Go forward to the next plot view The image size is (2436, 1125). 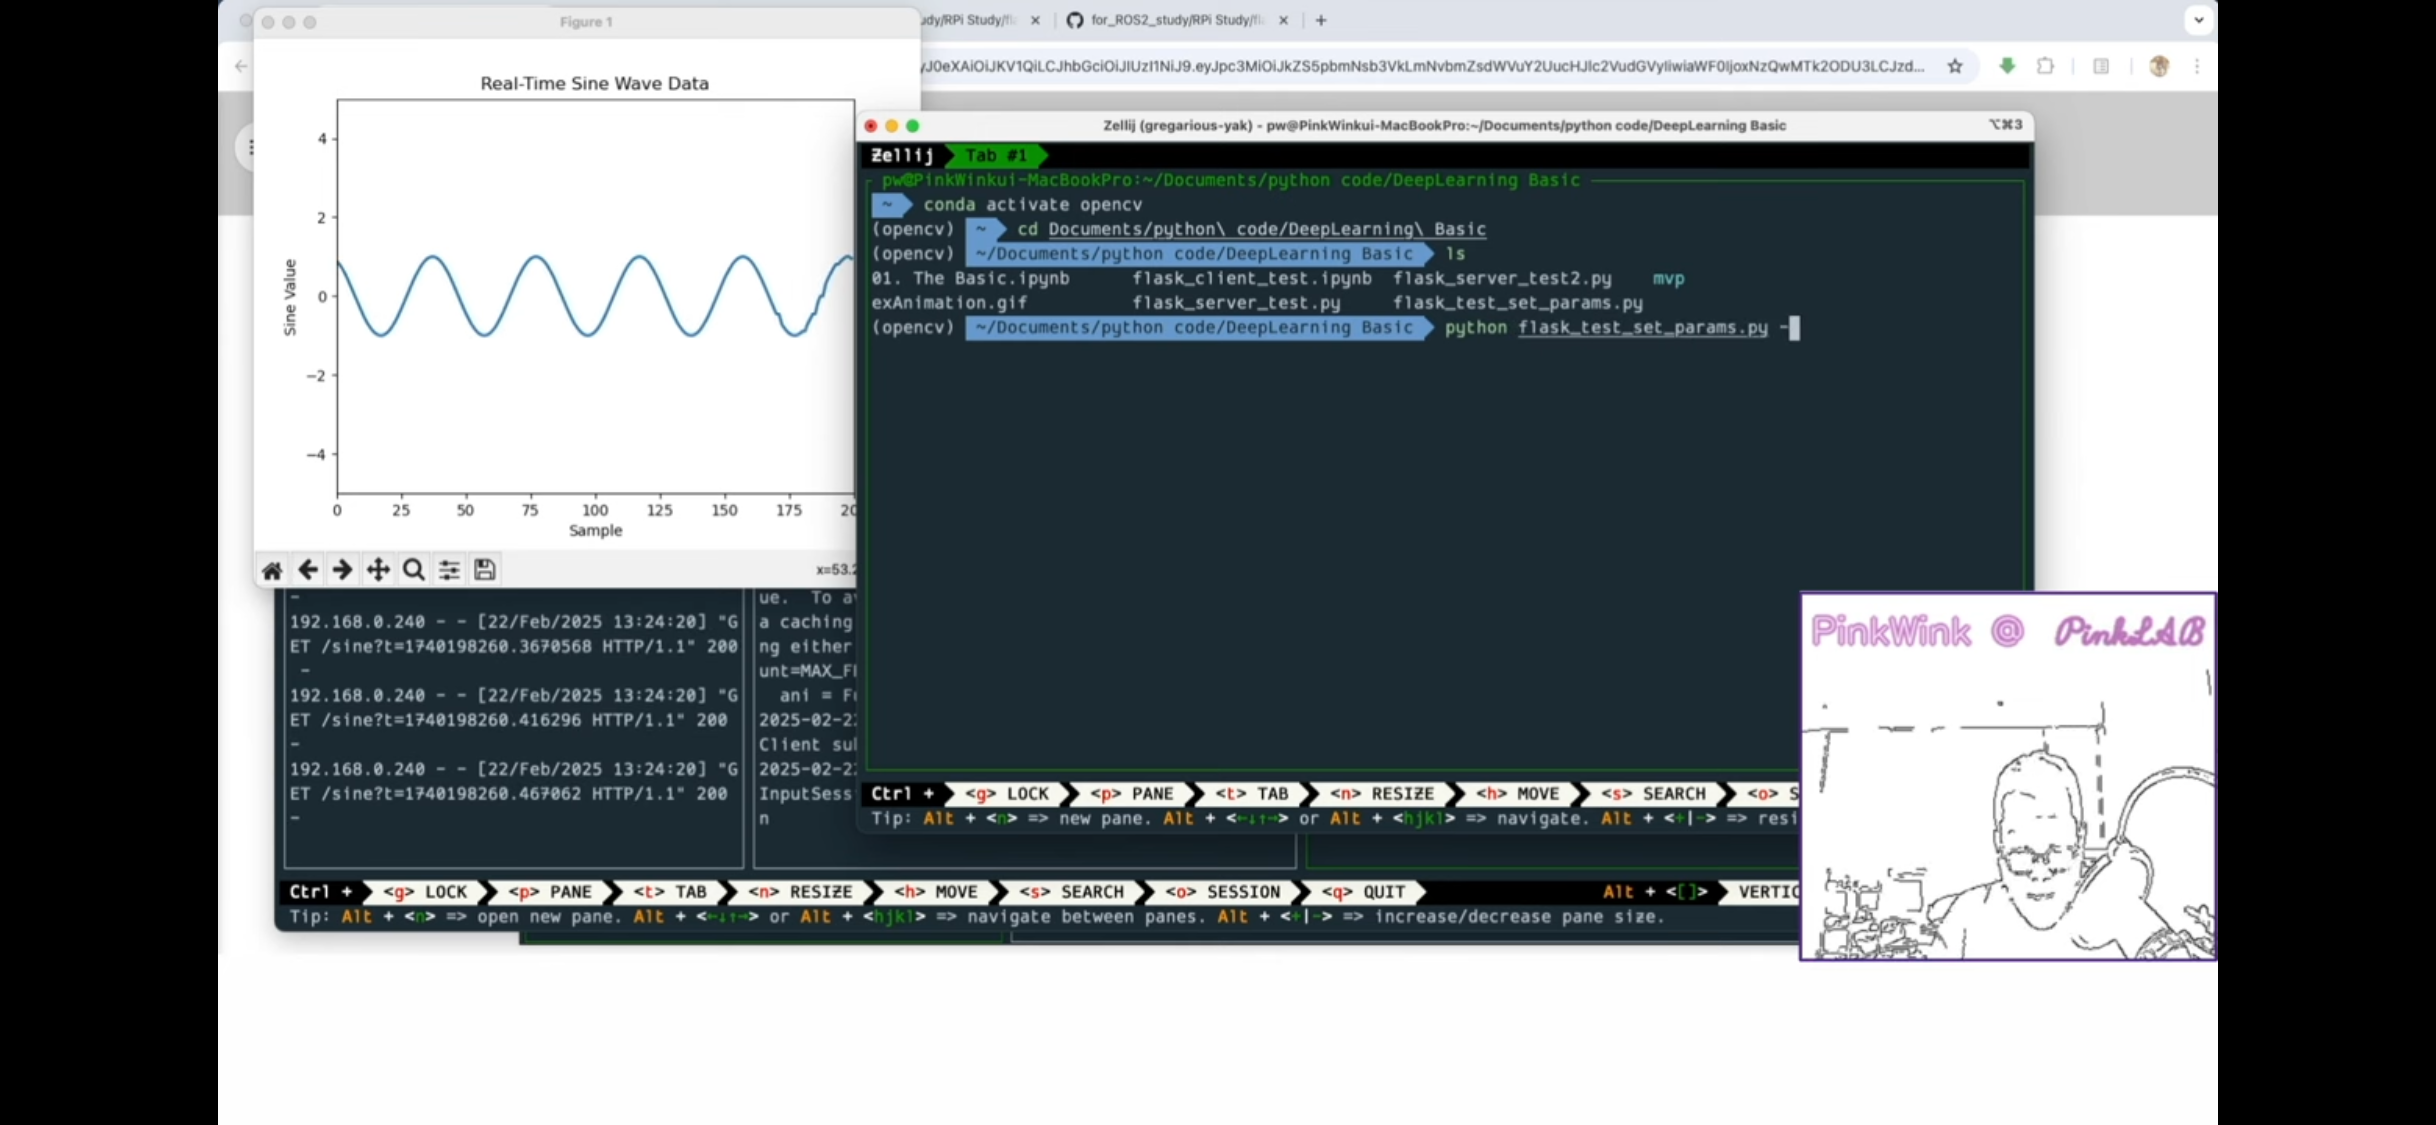(x=342, y=570)
